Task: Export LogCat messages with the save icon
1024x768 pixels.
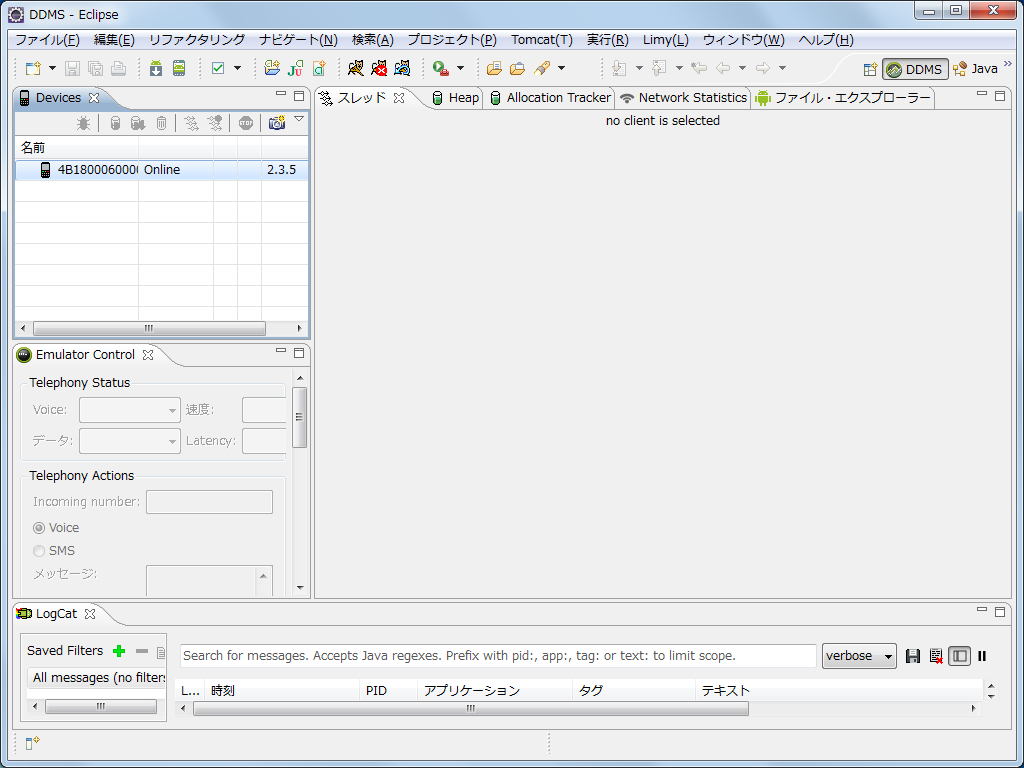Action: (913, 656)
